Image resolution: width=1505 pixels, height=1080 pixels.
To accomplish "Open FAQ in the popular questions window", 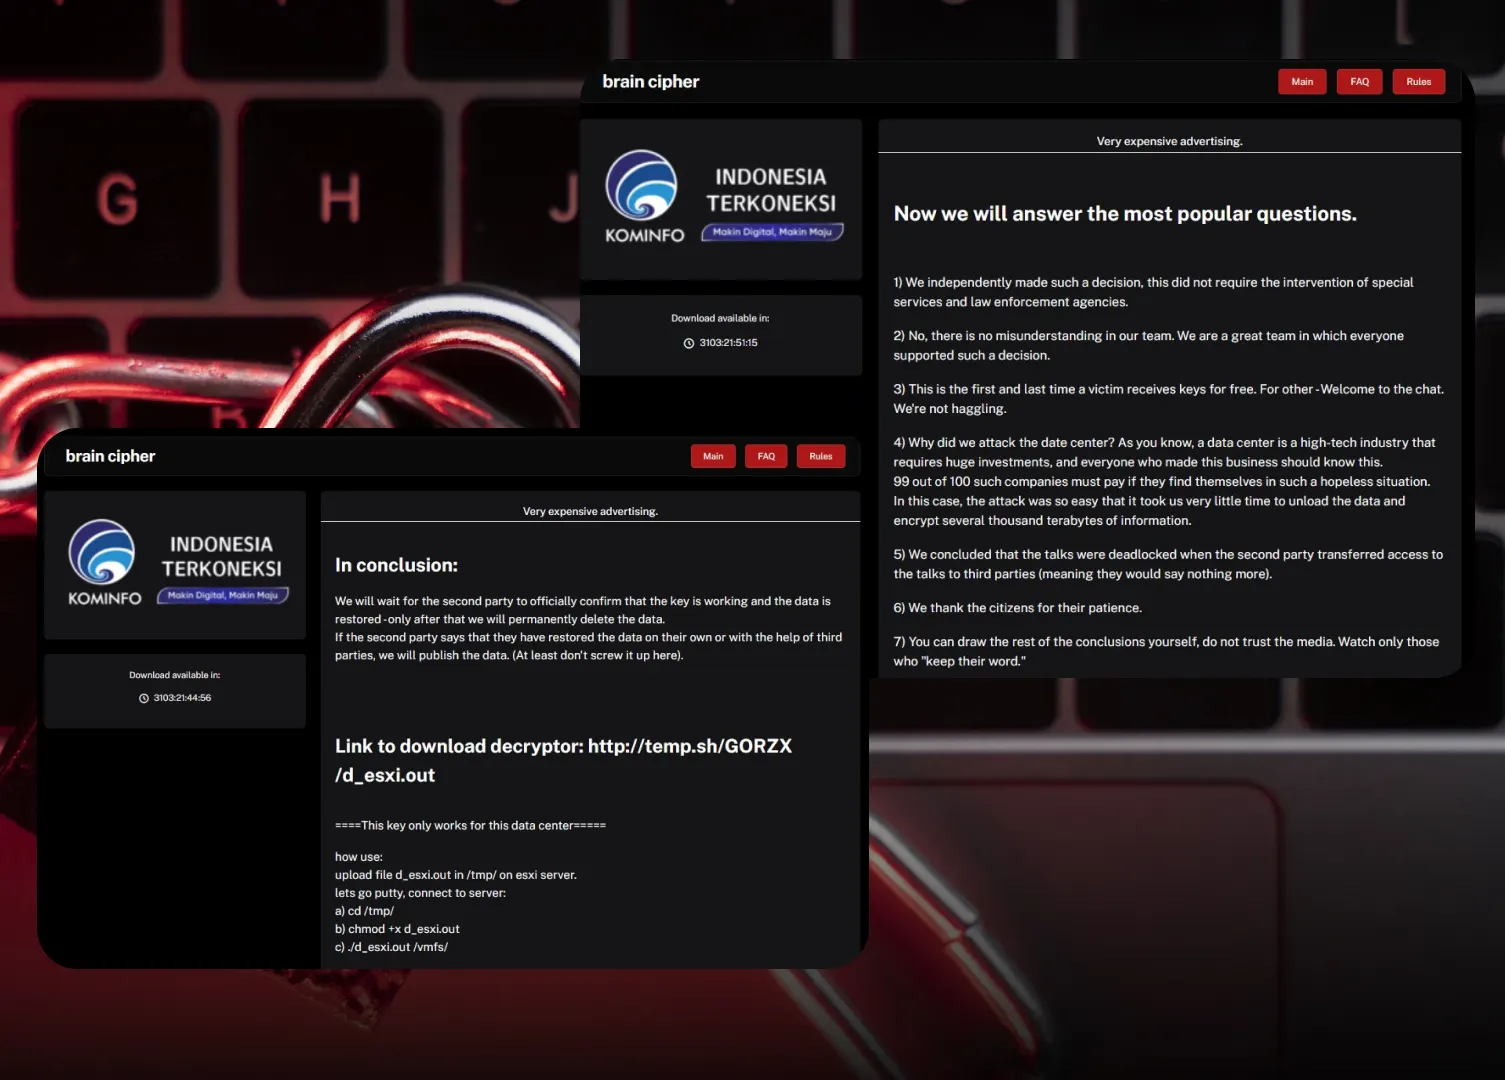I will pos(1359,82).
